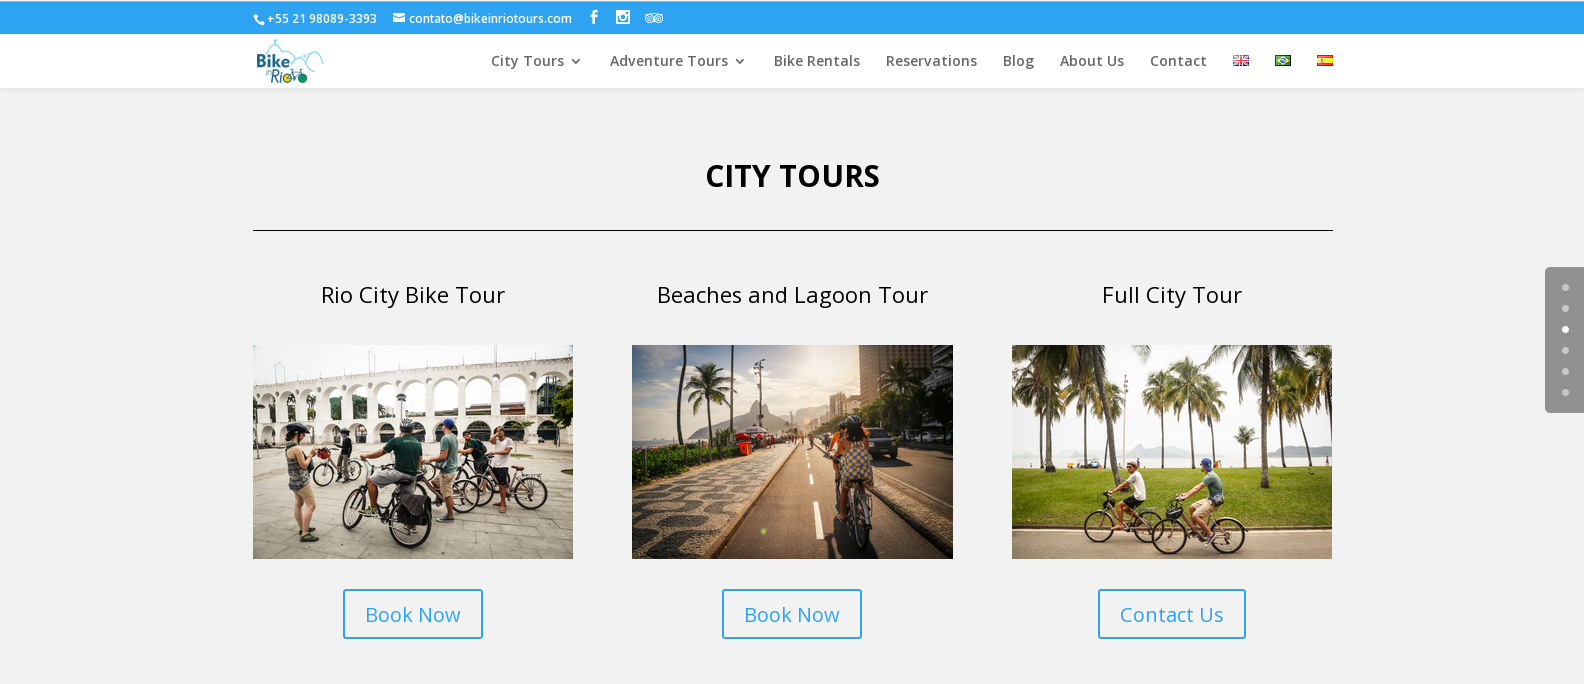Select the first side navigation dot

tap(1565, 288)
